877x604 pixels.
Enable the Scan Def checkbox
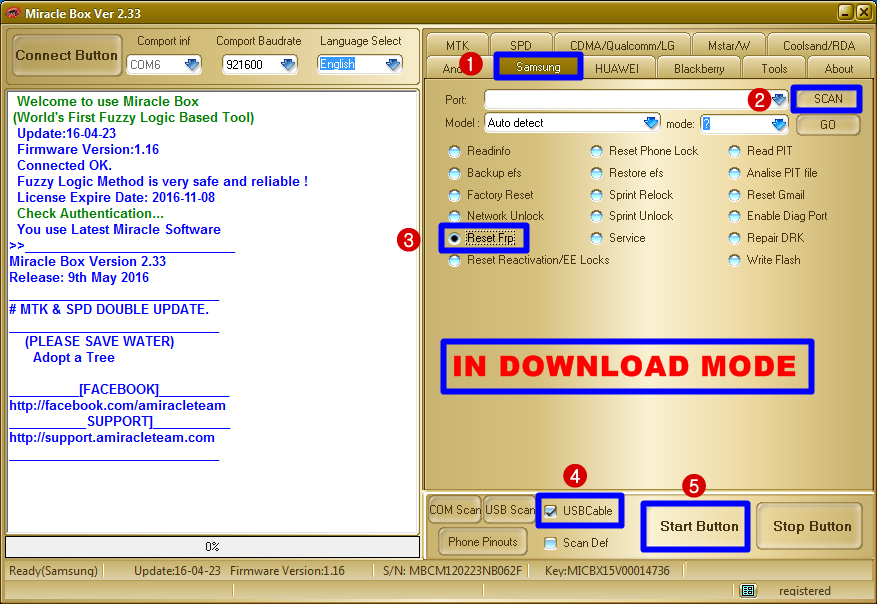tap(551, 543)
